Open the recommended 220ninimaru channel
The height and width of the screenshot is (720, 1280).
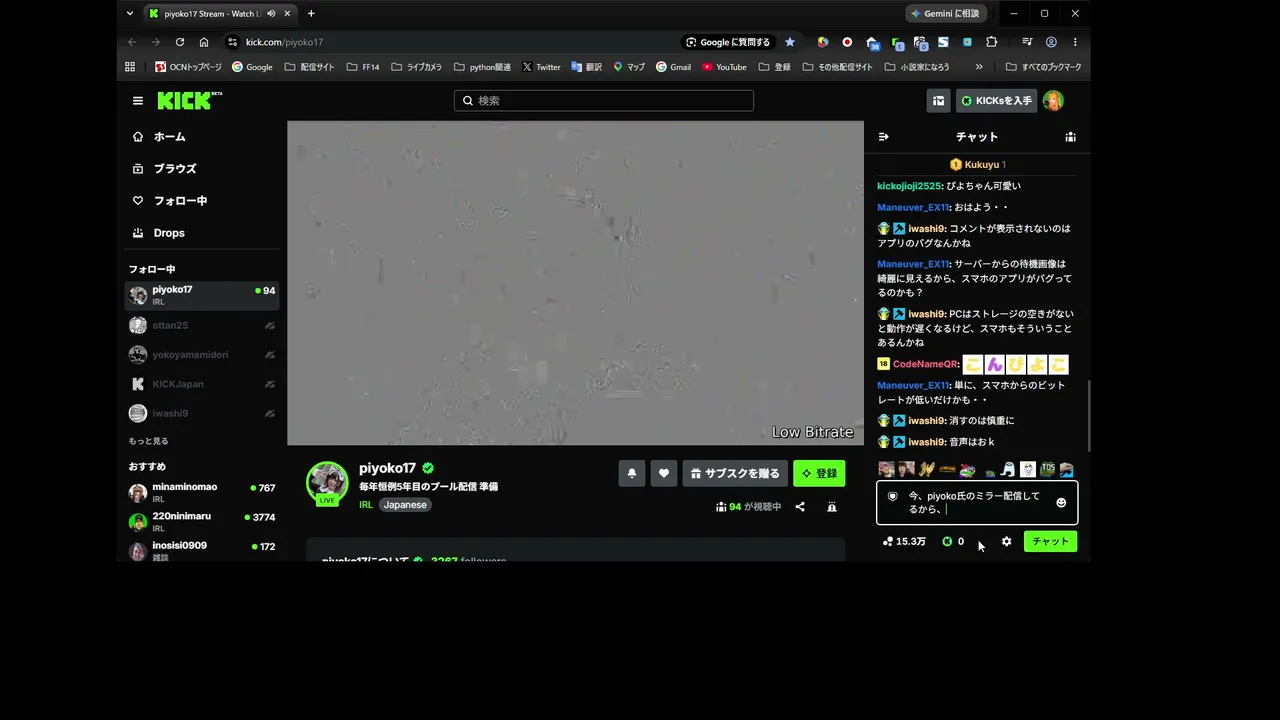tap(202, 521)
